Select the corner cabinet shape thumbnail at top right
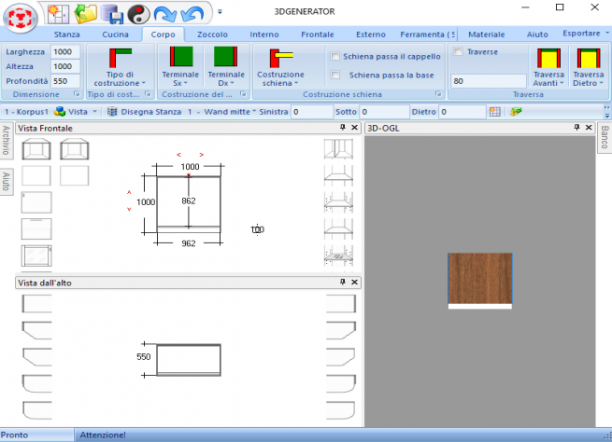This screenshot has width=612, height=442. [x=338, y=149]
